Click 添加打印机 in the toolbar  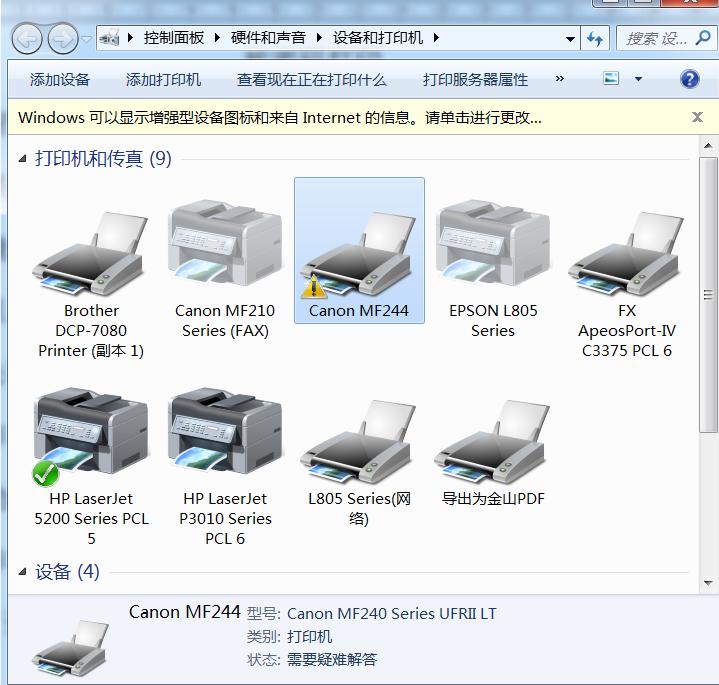point(163,80)
